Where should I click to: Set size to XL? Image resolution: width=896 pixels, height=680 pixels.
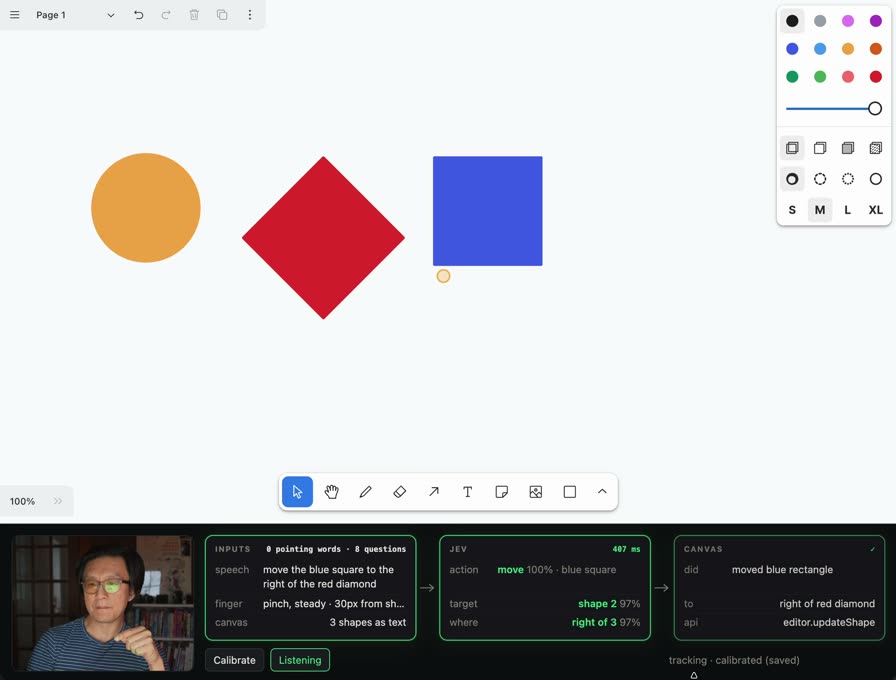pos(875,210)
